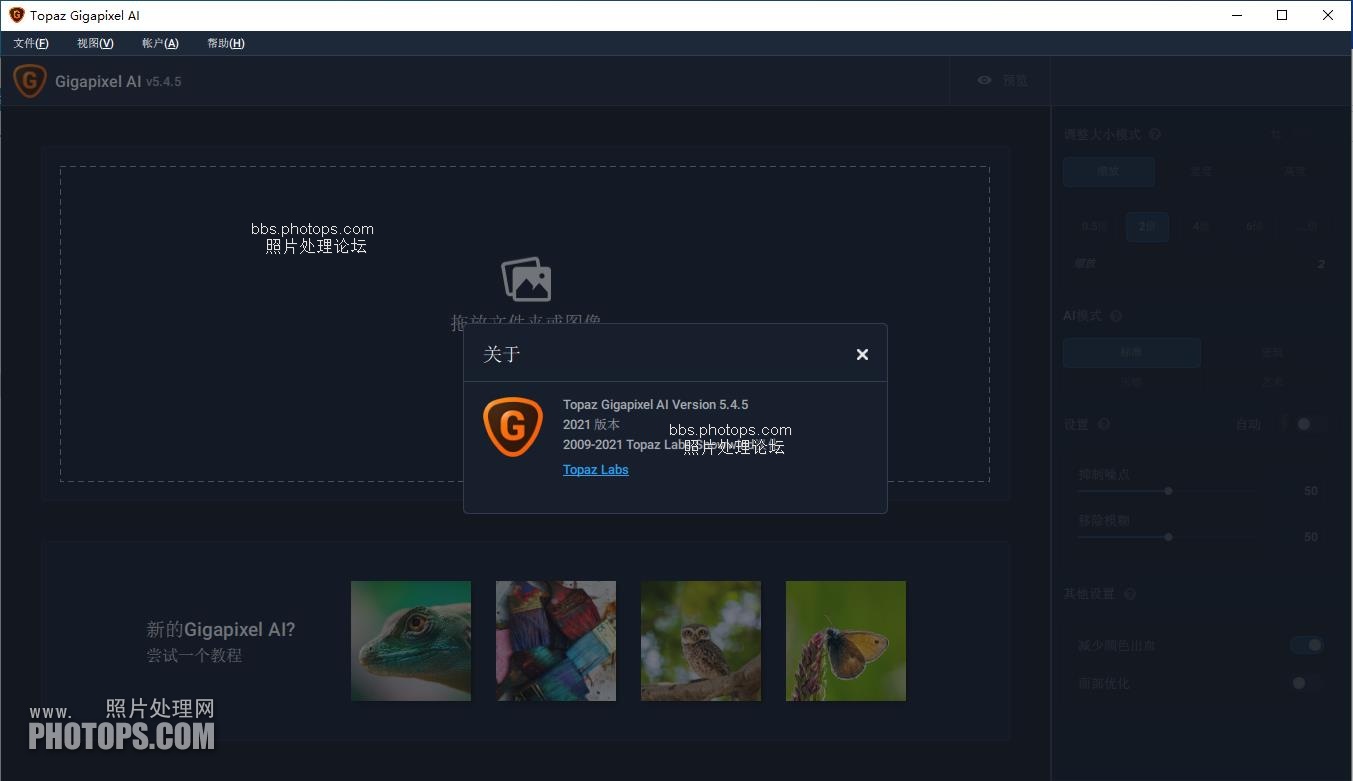Open the 文件(F) menu
The image size is (1353, 781).
[31, 43]
